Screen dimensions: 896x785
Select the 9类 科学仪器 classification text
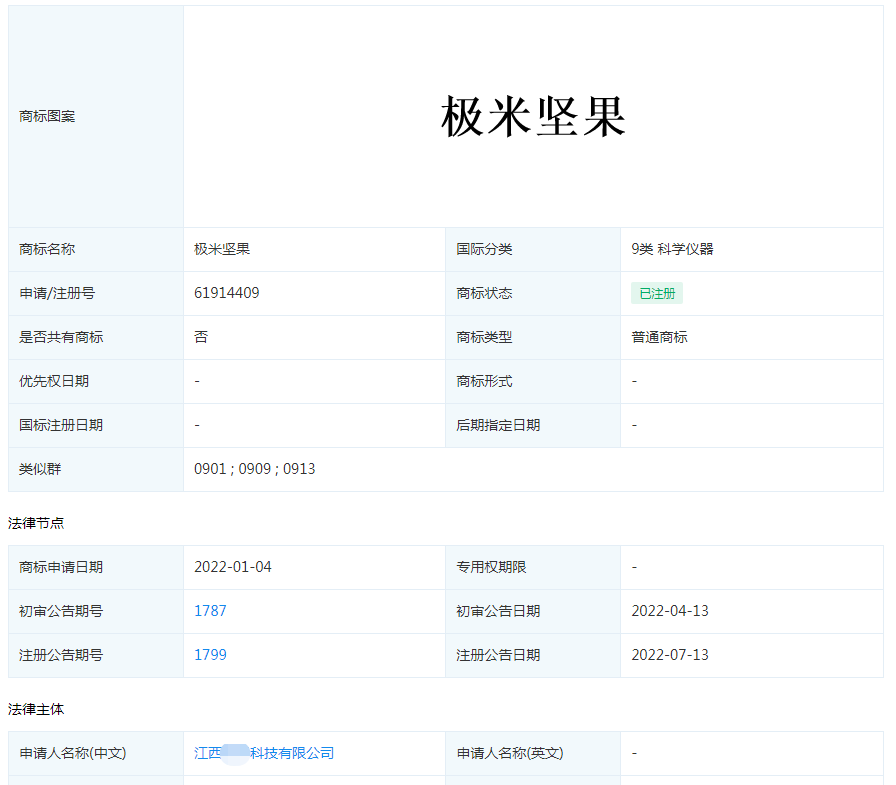pos(672,249)
